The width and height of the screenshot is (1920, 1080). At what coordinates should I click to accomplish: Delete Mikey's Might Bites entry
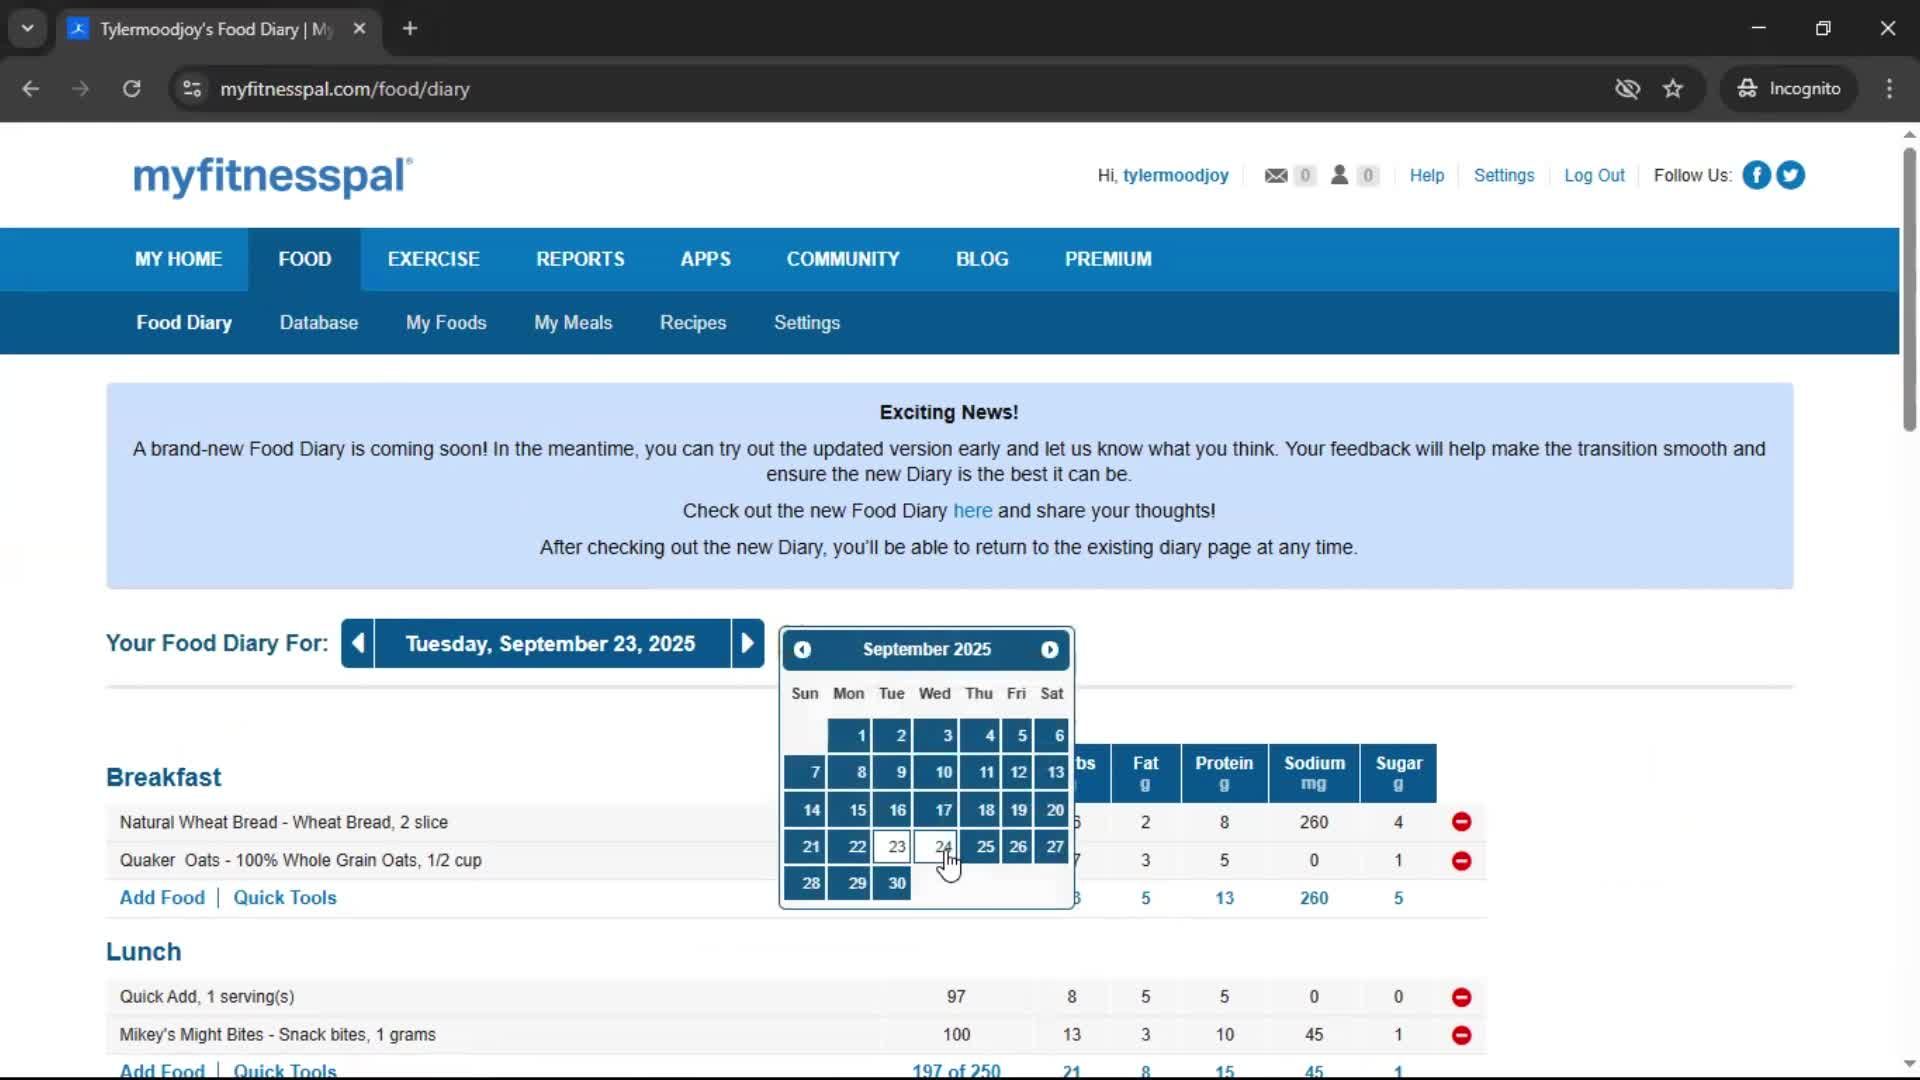click(x=1461, y=1035)
